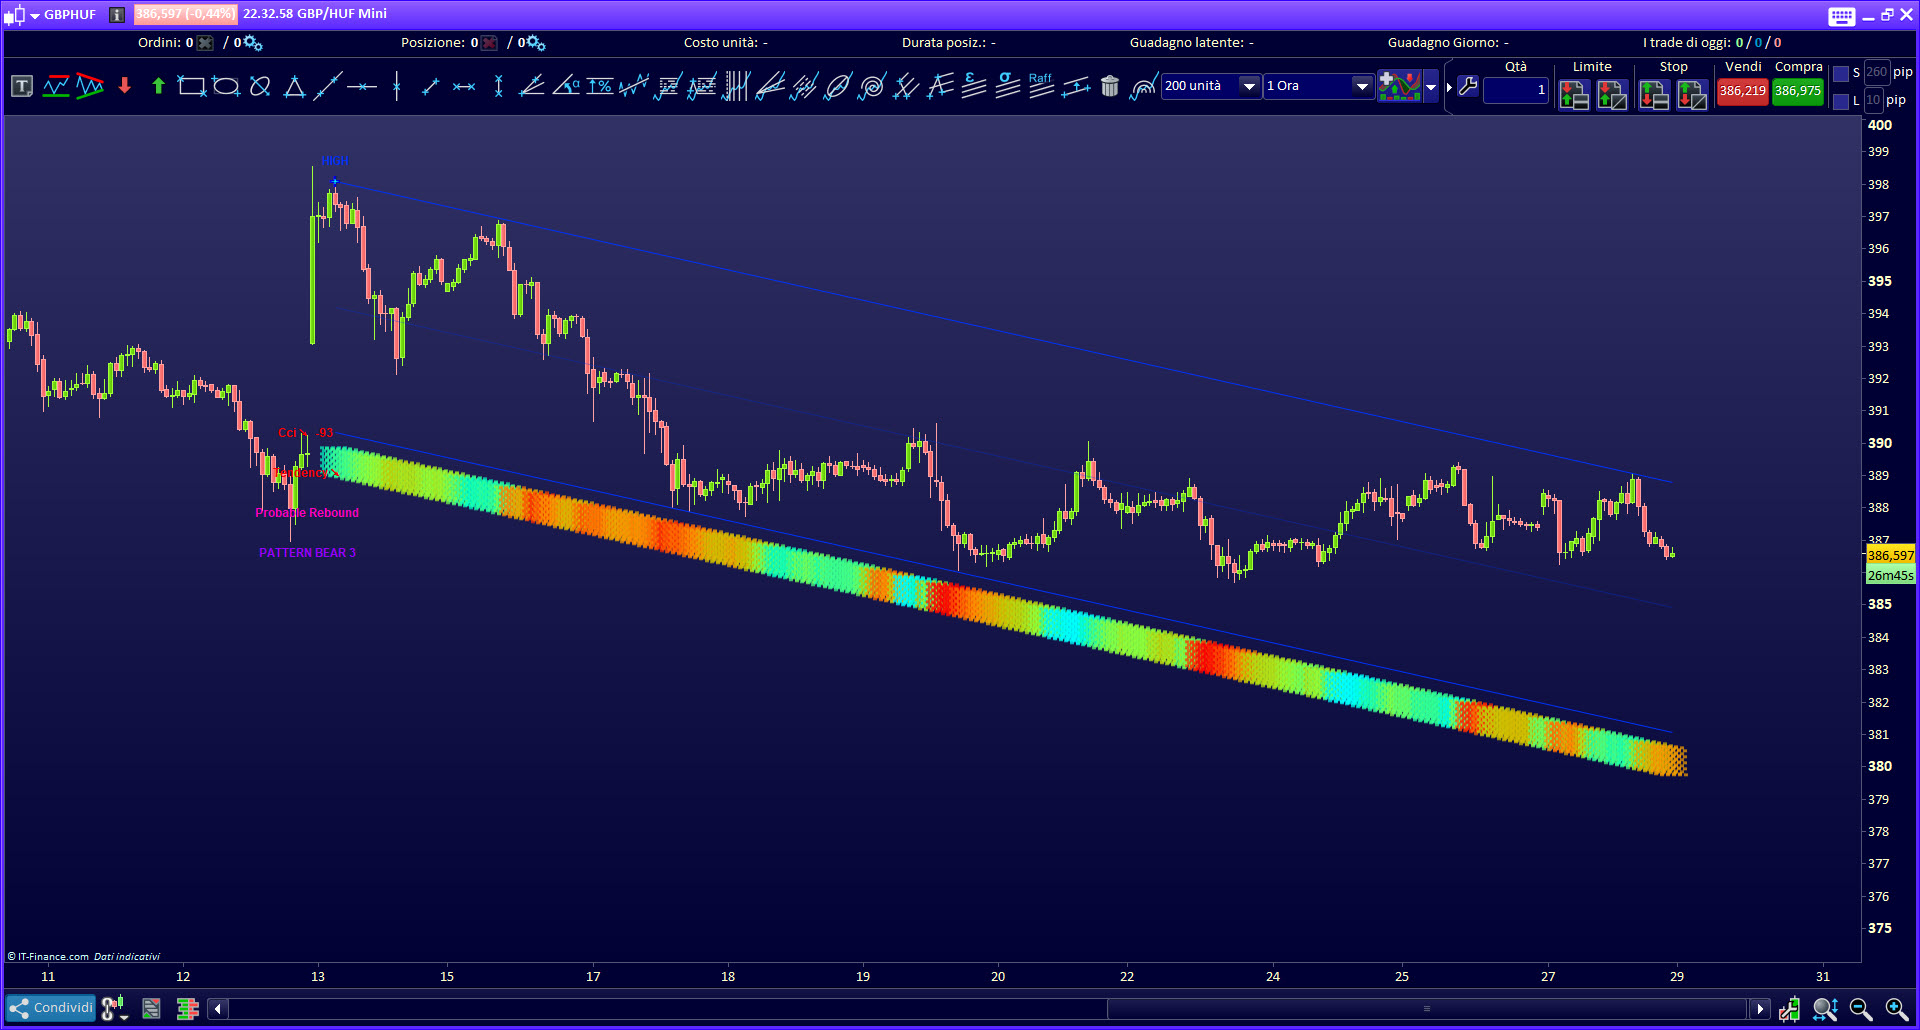Open the GBPHUF instrument menu

35,15
